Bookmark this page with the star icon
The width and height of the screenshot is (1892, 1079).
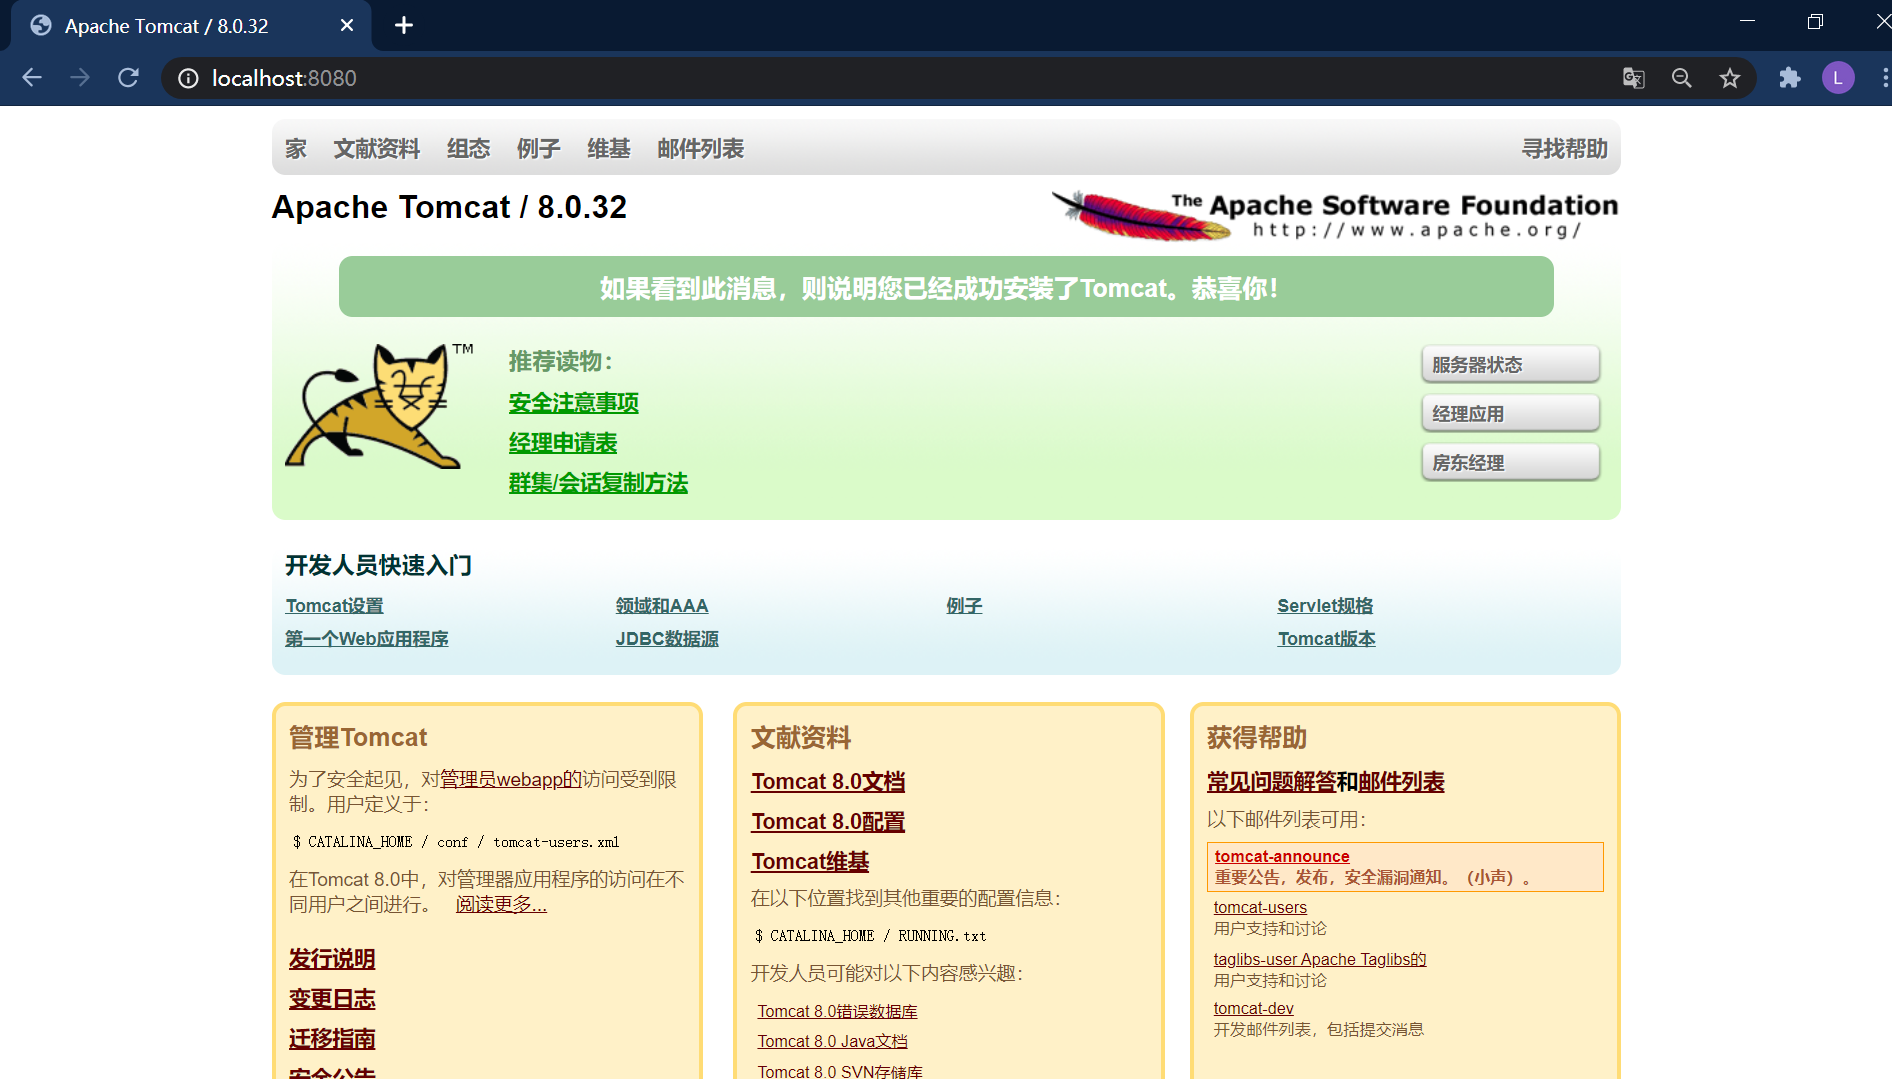click(1729, 77)
